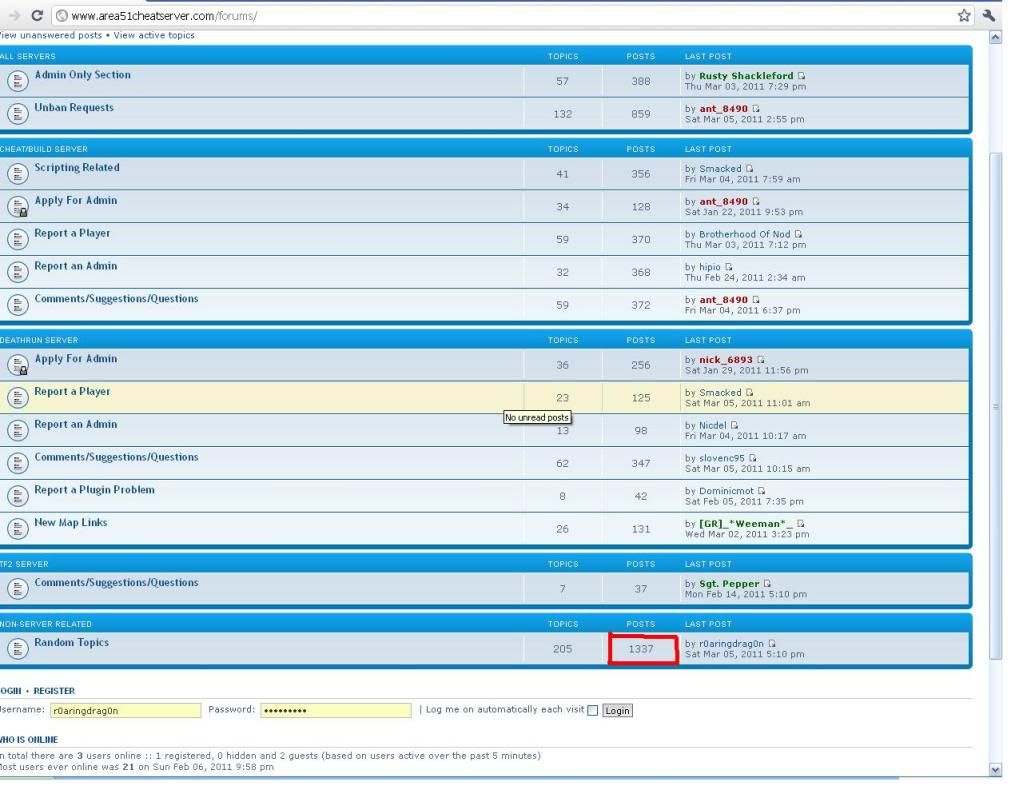Click the Password input field
This screenshot has width=1023, height=798.
pos(336,710)
